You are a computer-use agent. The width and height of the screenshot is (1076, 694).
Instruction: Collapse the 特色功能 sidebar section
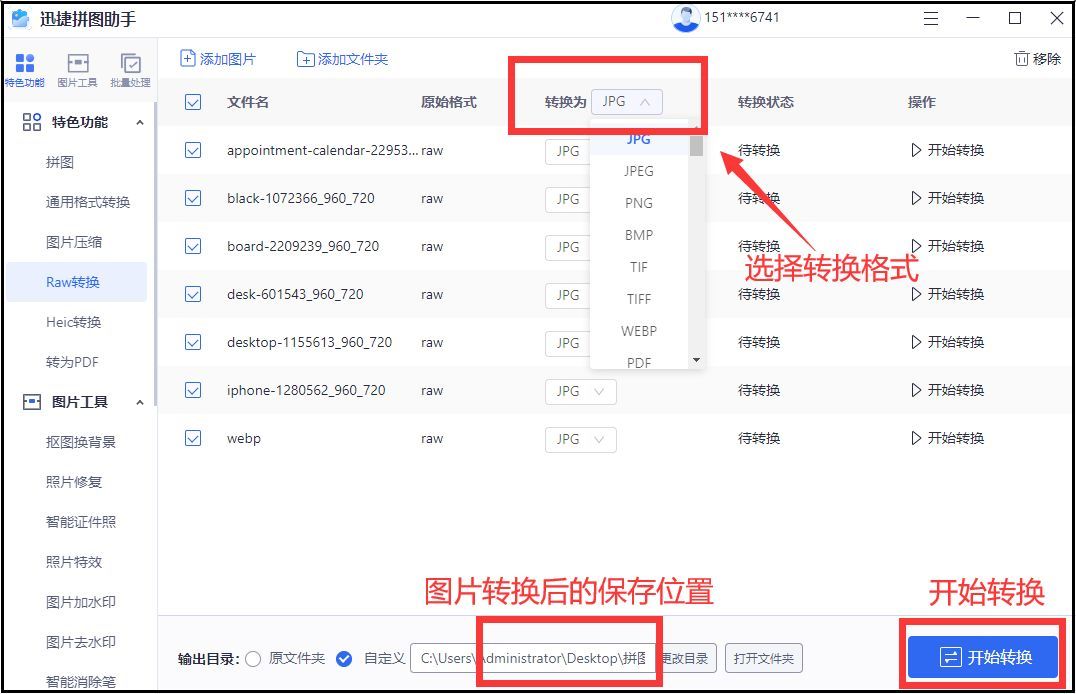[140, 123]
